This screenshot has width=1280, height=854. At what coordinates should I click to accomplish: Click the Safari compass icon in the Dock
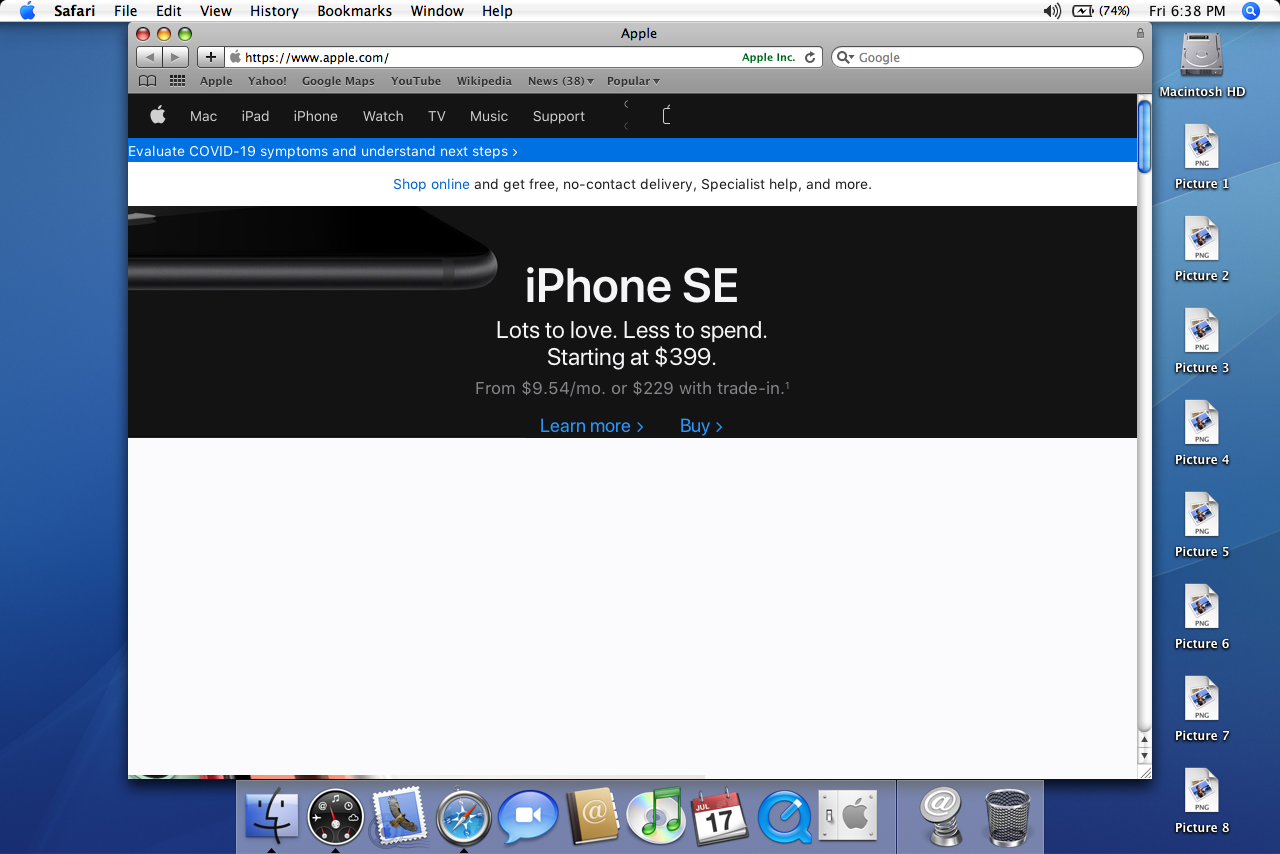pos(463,817)
